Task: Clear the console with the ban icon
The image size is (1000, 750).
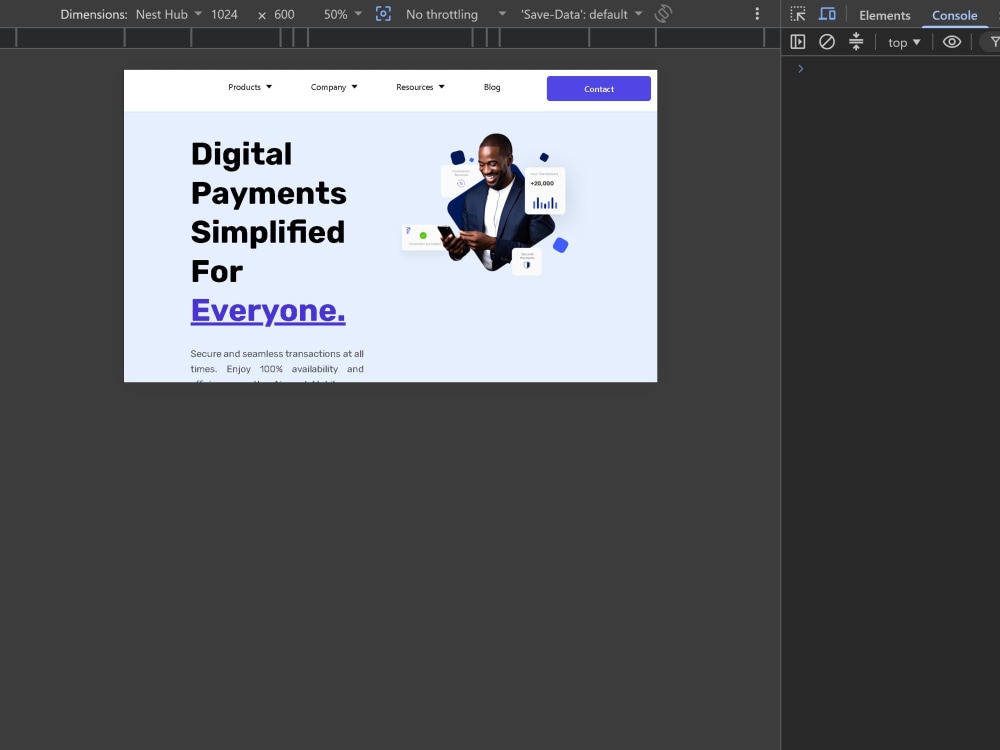Action: [x=827, y=42]
